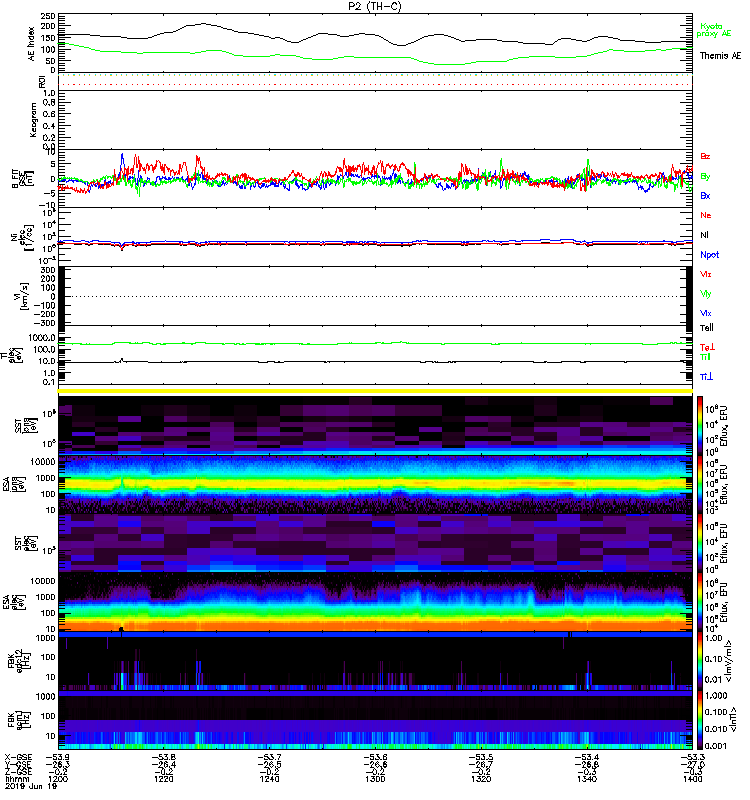Screen dimensions: 750x800
Task: Select the Themis AE legend label
Action: (720, 56)
